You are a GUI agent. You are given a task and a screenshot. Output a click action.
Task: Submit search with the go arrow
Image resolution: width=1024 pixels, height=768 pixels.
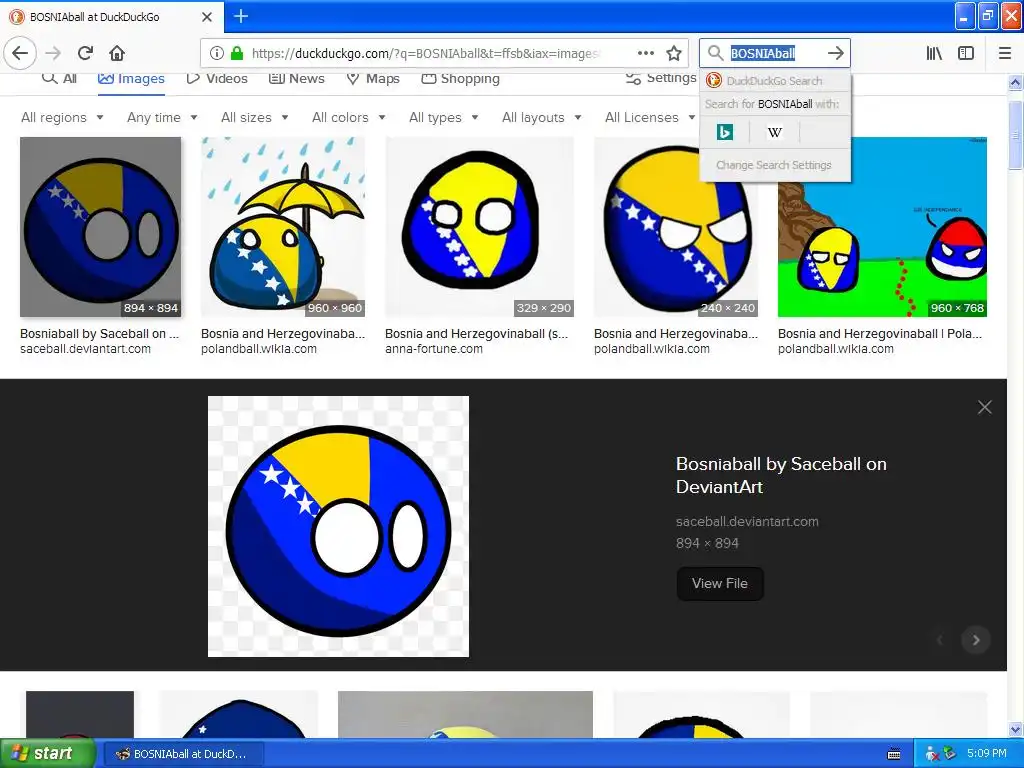pyautogui.click(x=835, y=53)
